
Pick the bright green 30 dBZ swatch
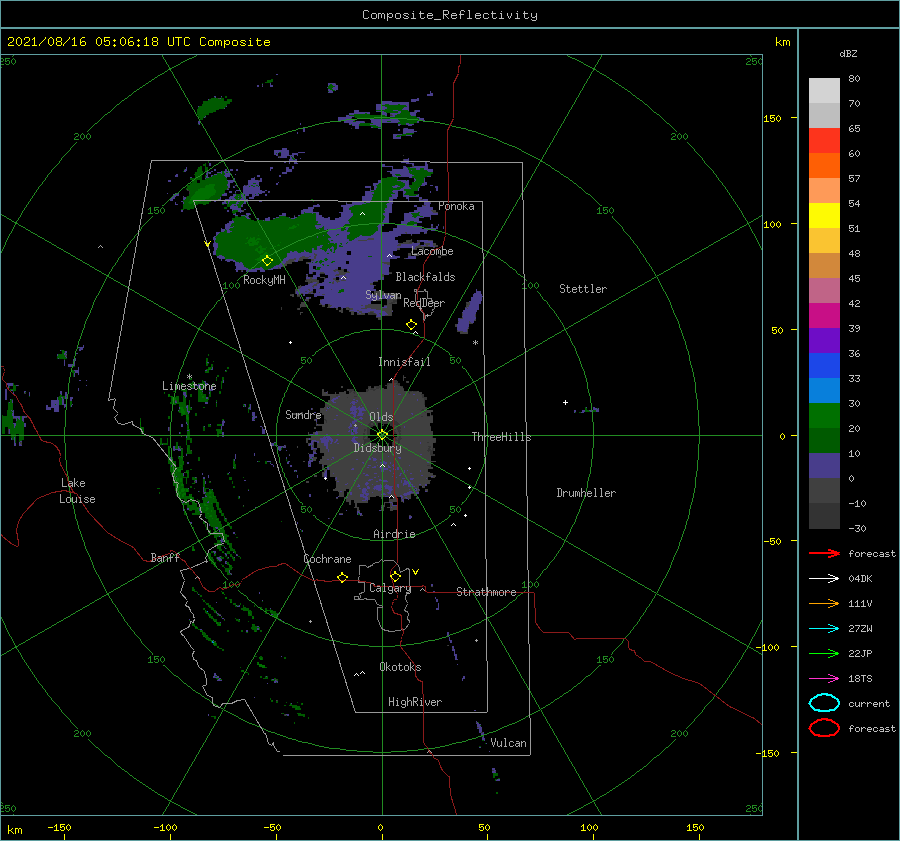(x=824, y=416)
